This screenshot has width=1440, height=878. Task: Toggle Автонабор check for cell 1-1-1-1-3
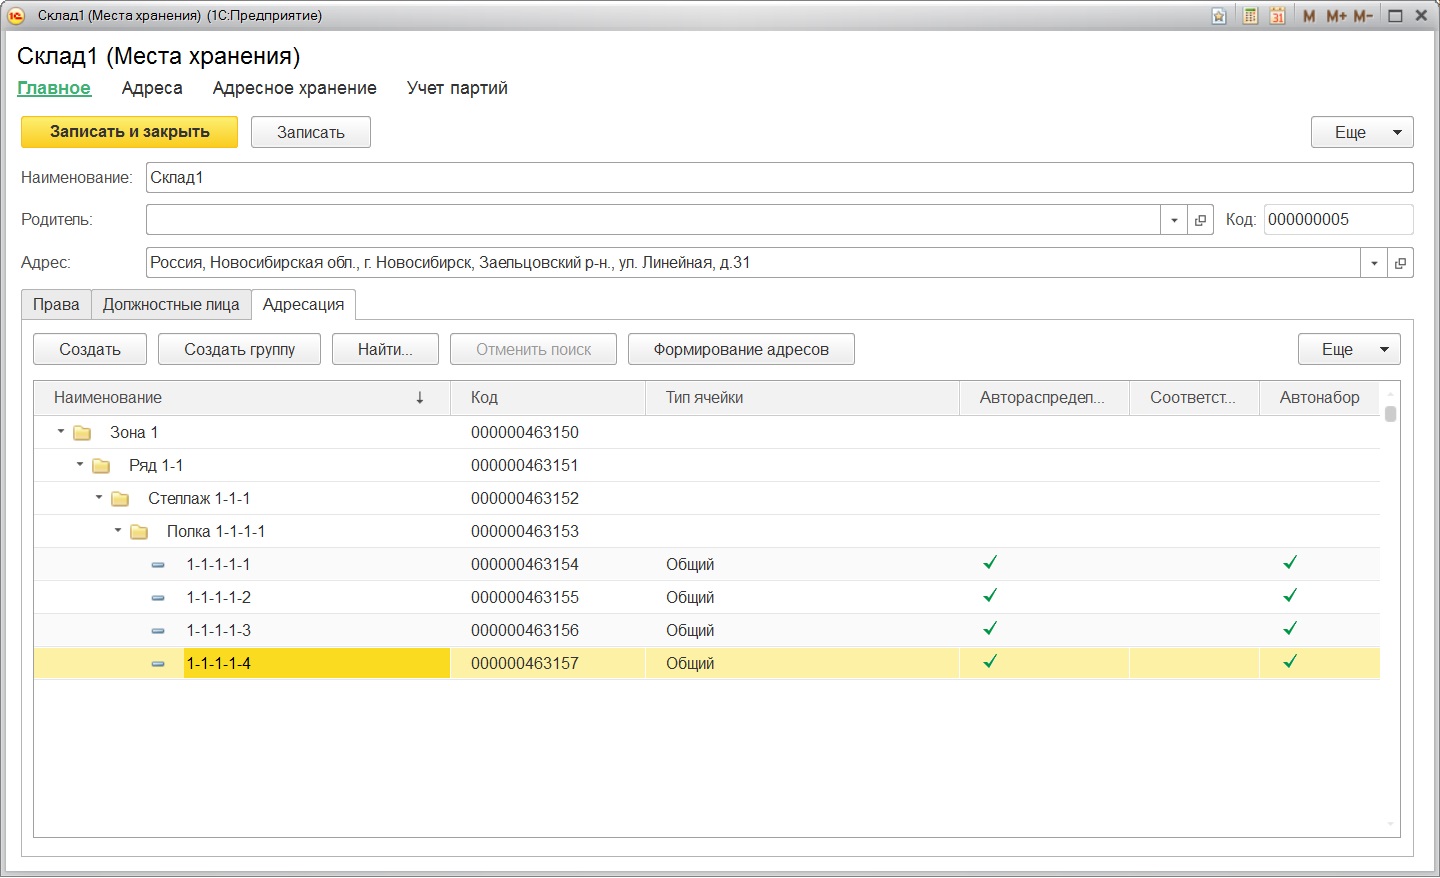tap(1290, 629)
